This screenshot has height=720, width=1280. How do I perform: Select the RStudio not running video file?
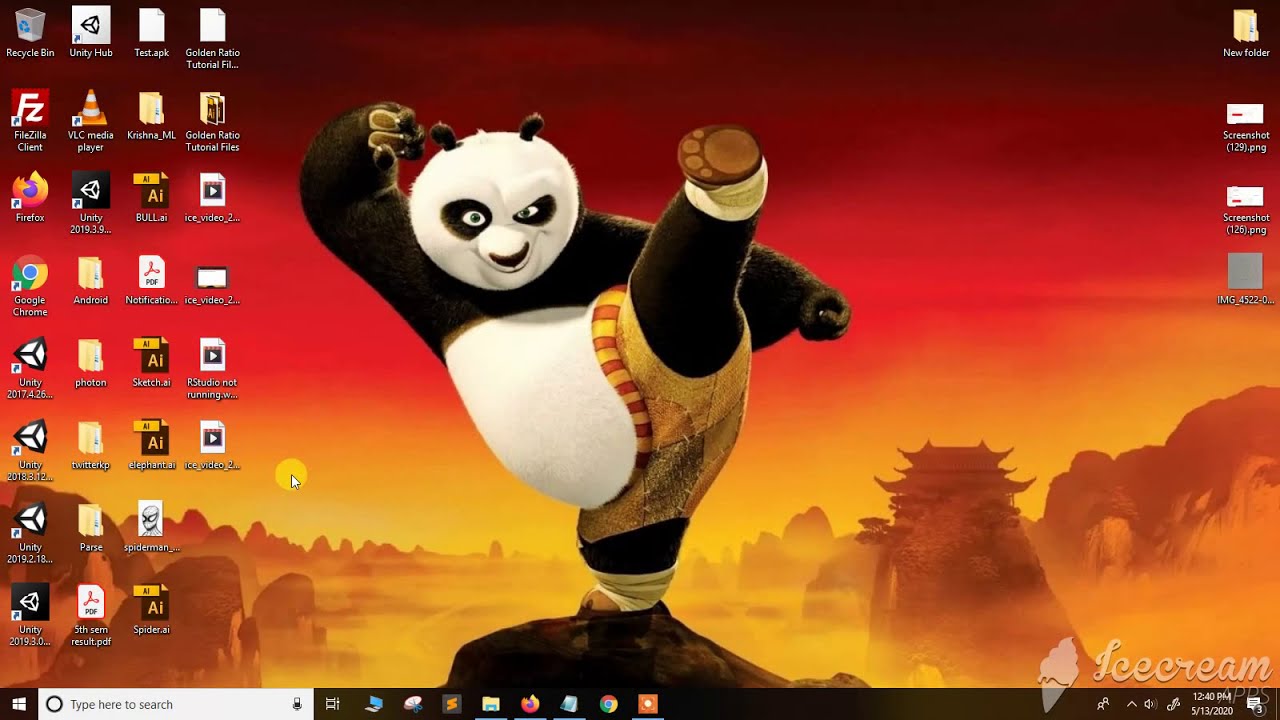point(213,368)
